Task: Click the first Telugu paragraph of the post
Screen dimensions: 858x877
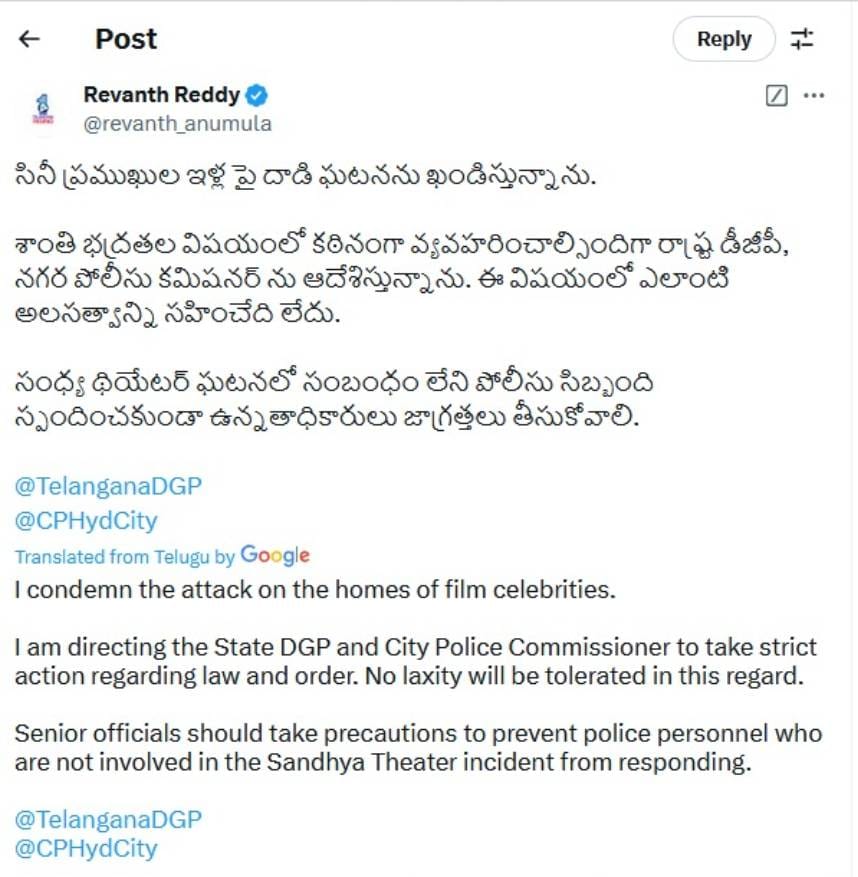Action: [305, 179]
